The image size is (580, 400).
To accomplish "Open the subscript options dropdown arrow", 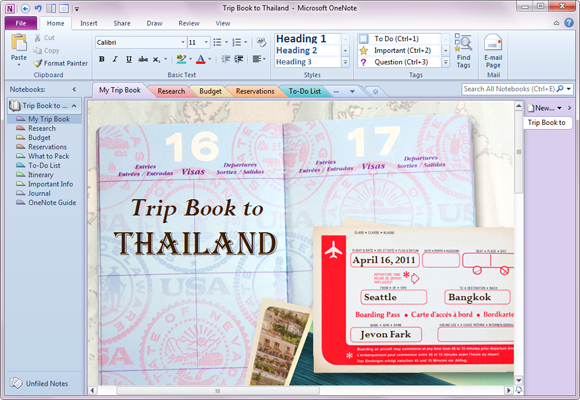I will pos(165,59).
